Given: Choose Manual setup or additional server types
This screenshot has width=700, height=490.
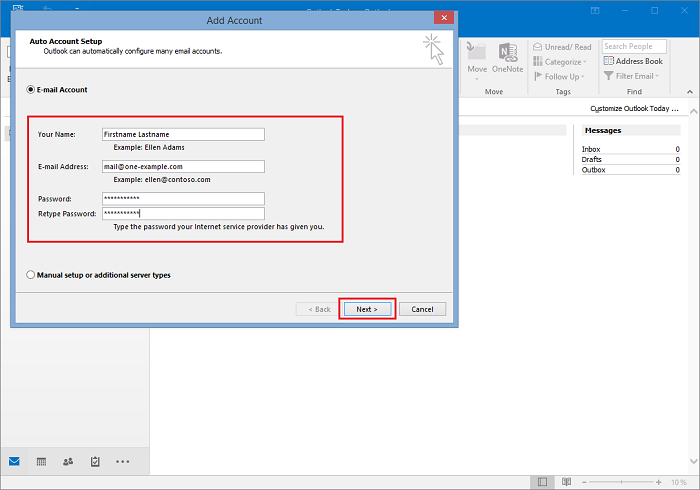Looking at the screenshot, I should 30,275.
